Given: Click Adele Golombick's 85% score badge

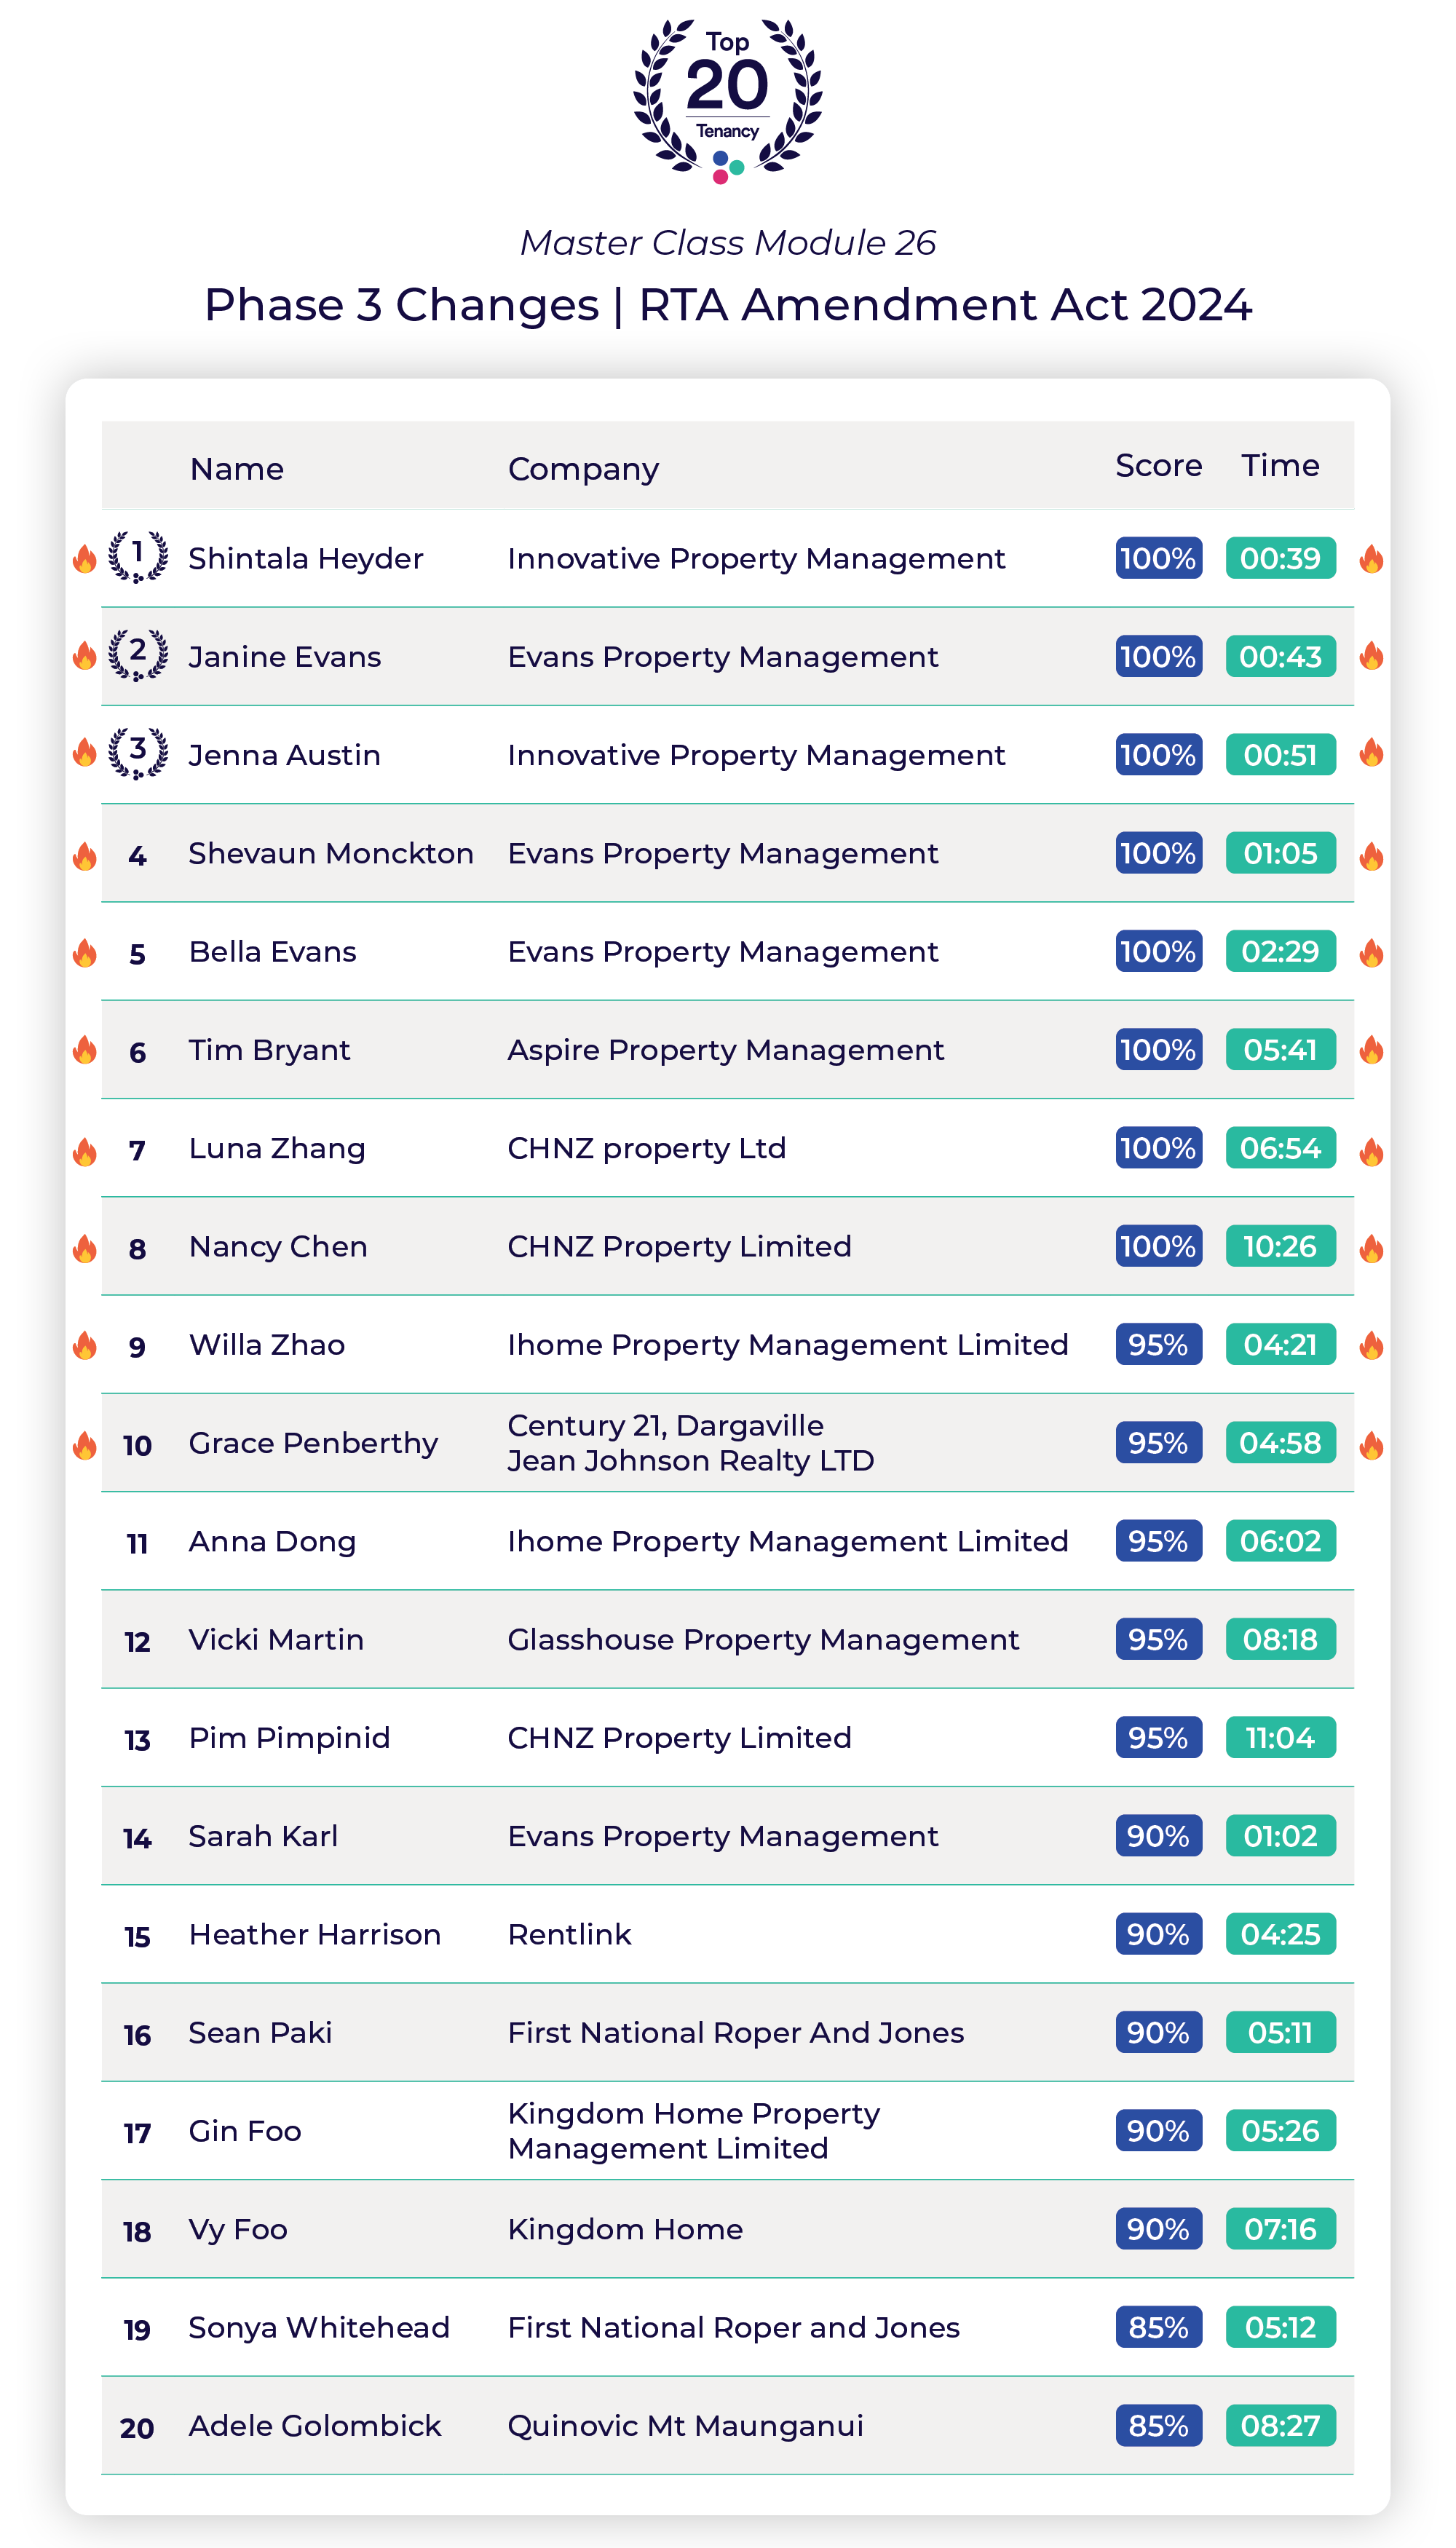Looking at the screenshot, I should (1158, 2425).
